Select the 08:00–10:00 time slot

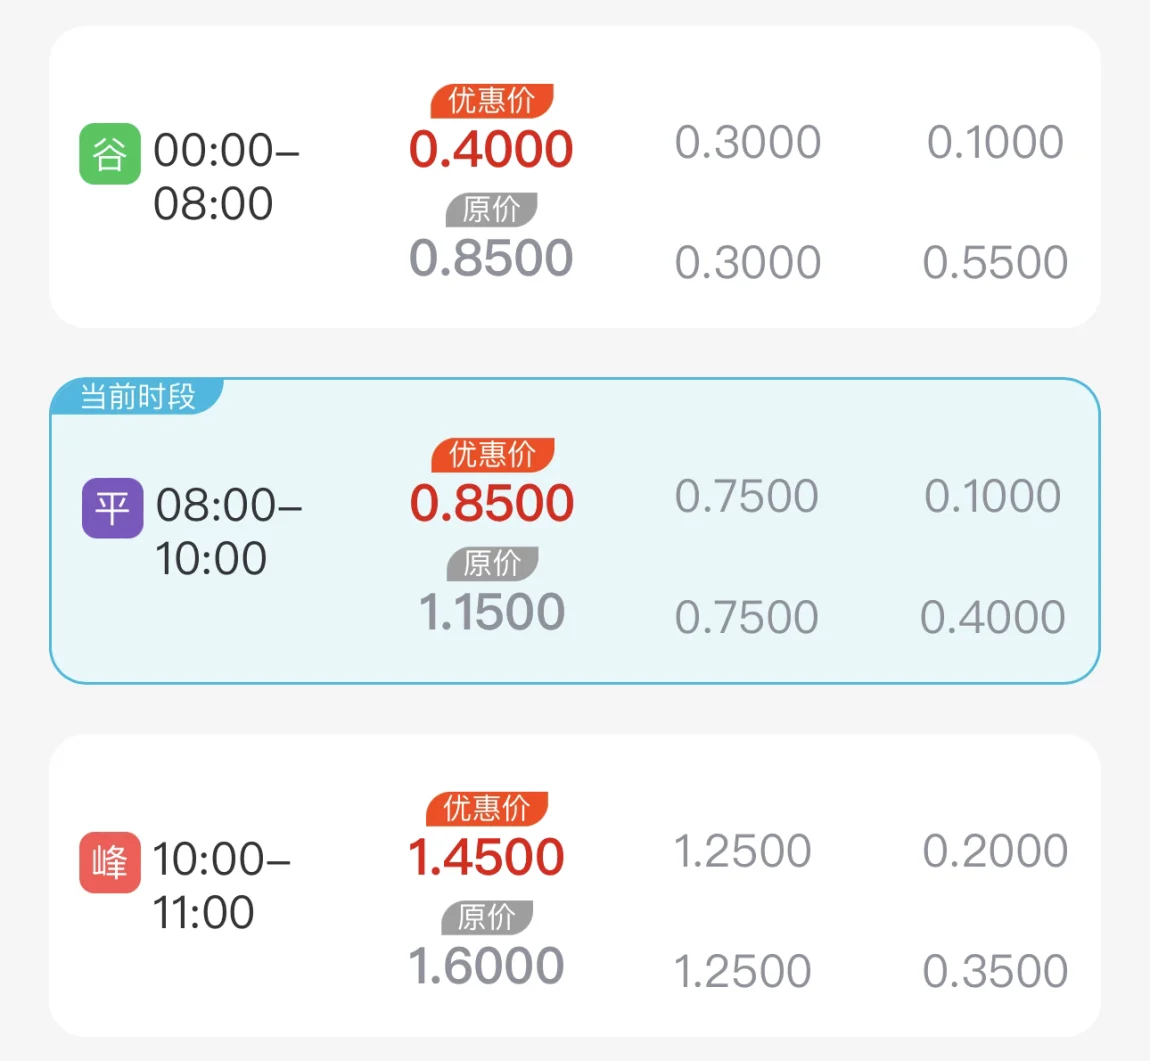(x=229, y=532)
